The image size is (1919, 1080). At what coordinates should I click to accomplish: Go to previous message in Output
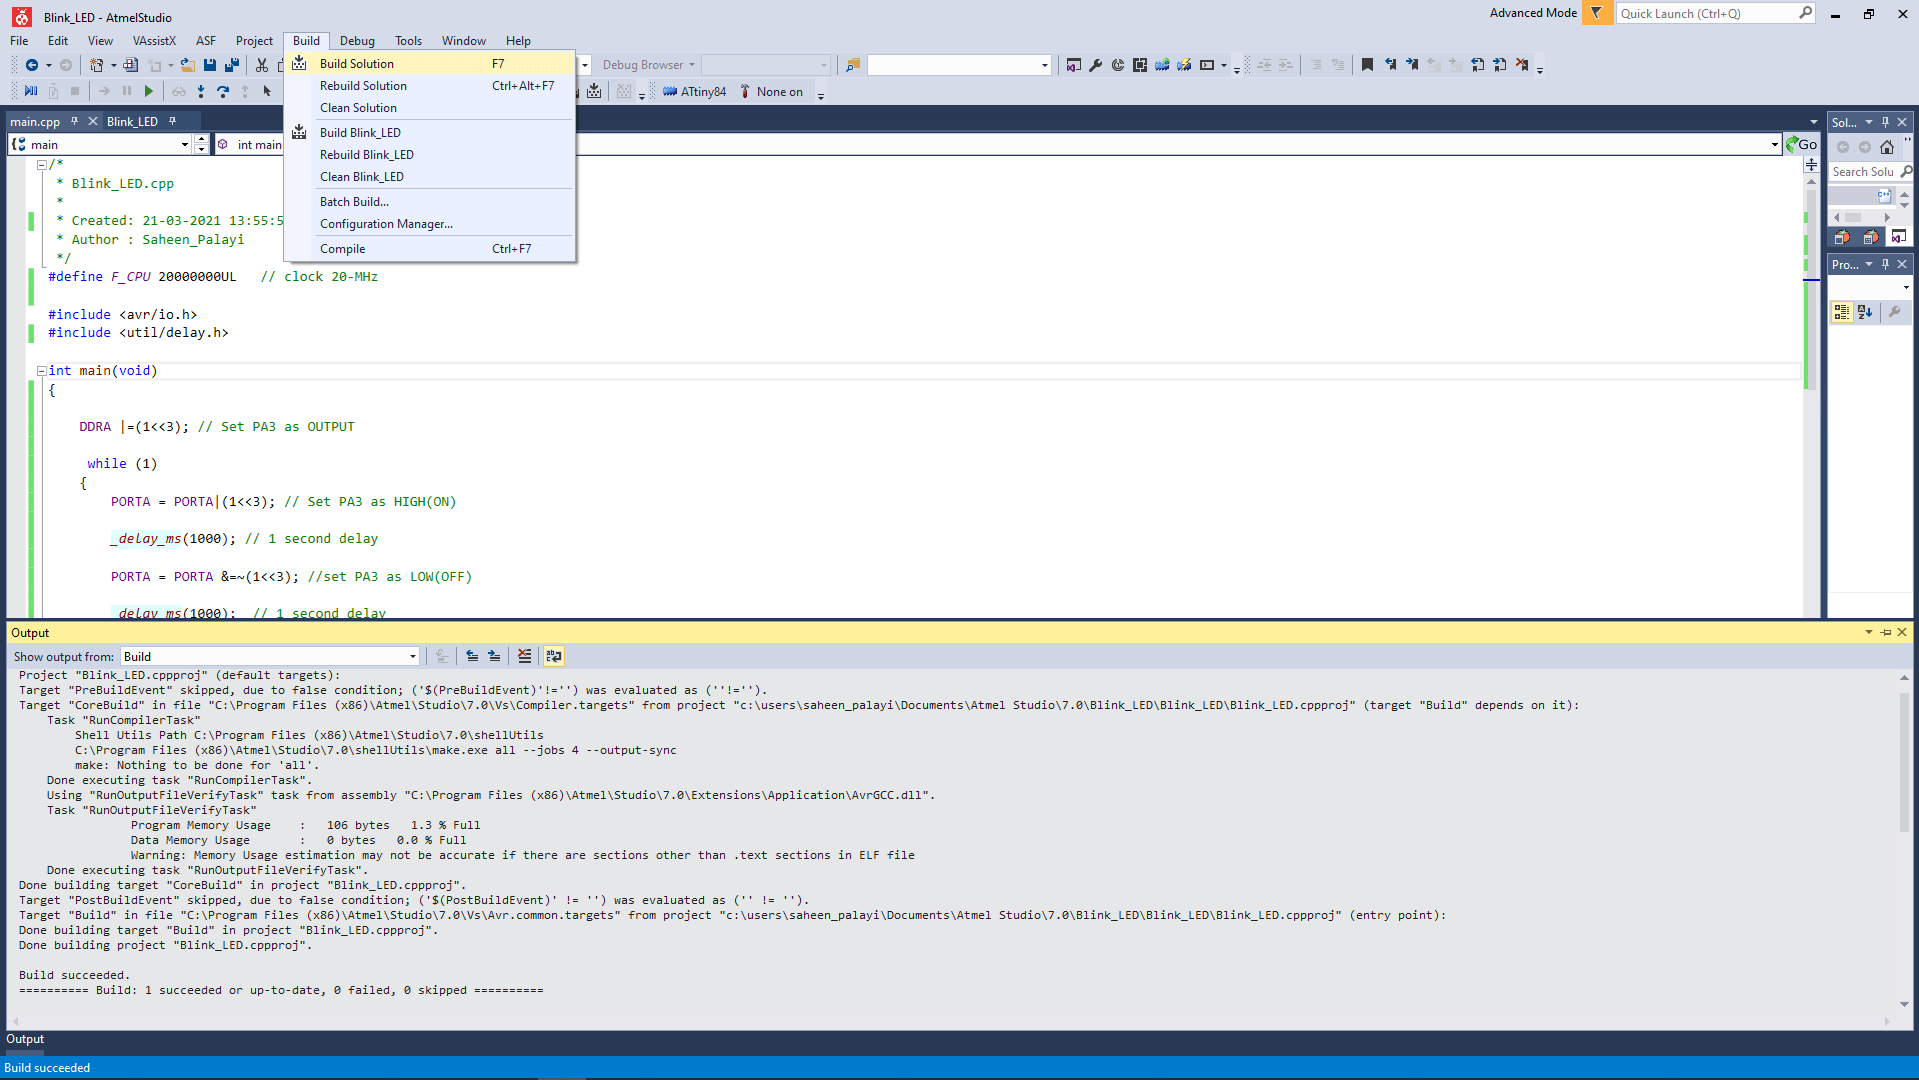[x=472, y=657]
